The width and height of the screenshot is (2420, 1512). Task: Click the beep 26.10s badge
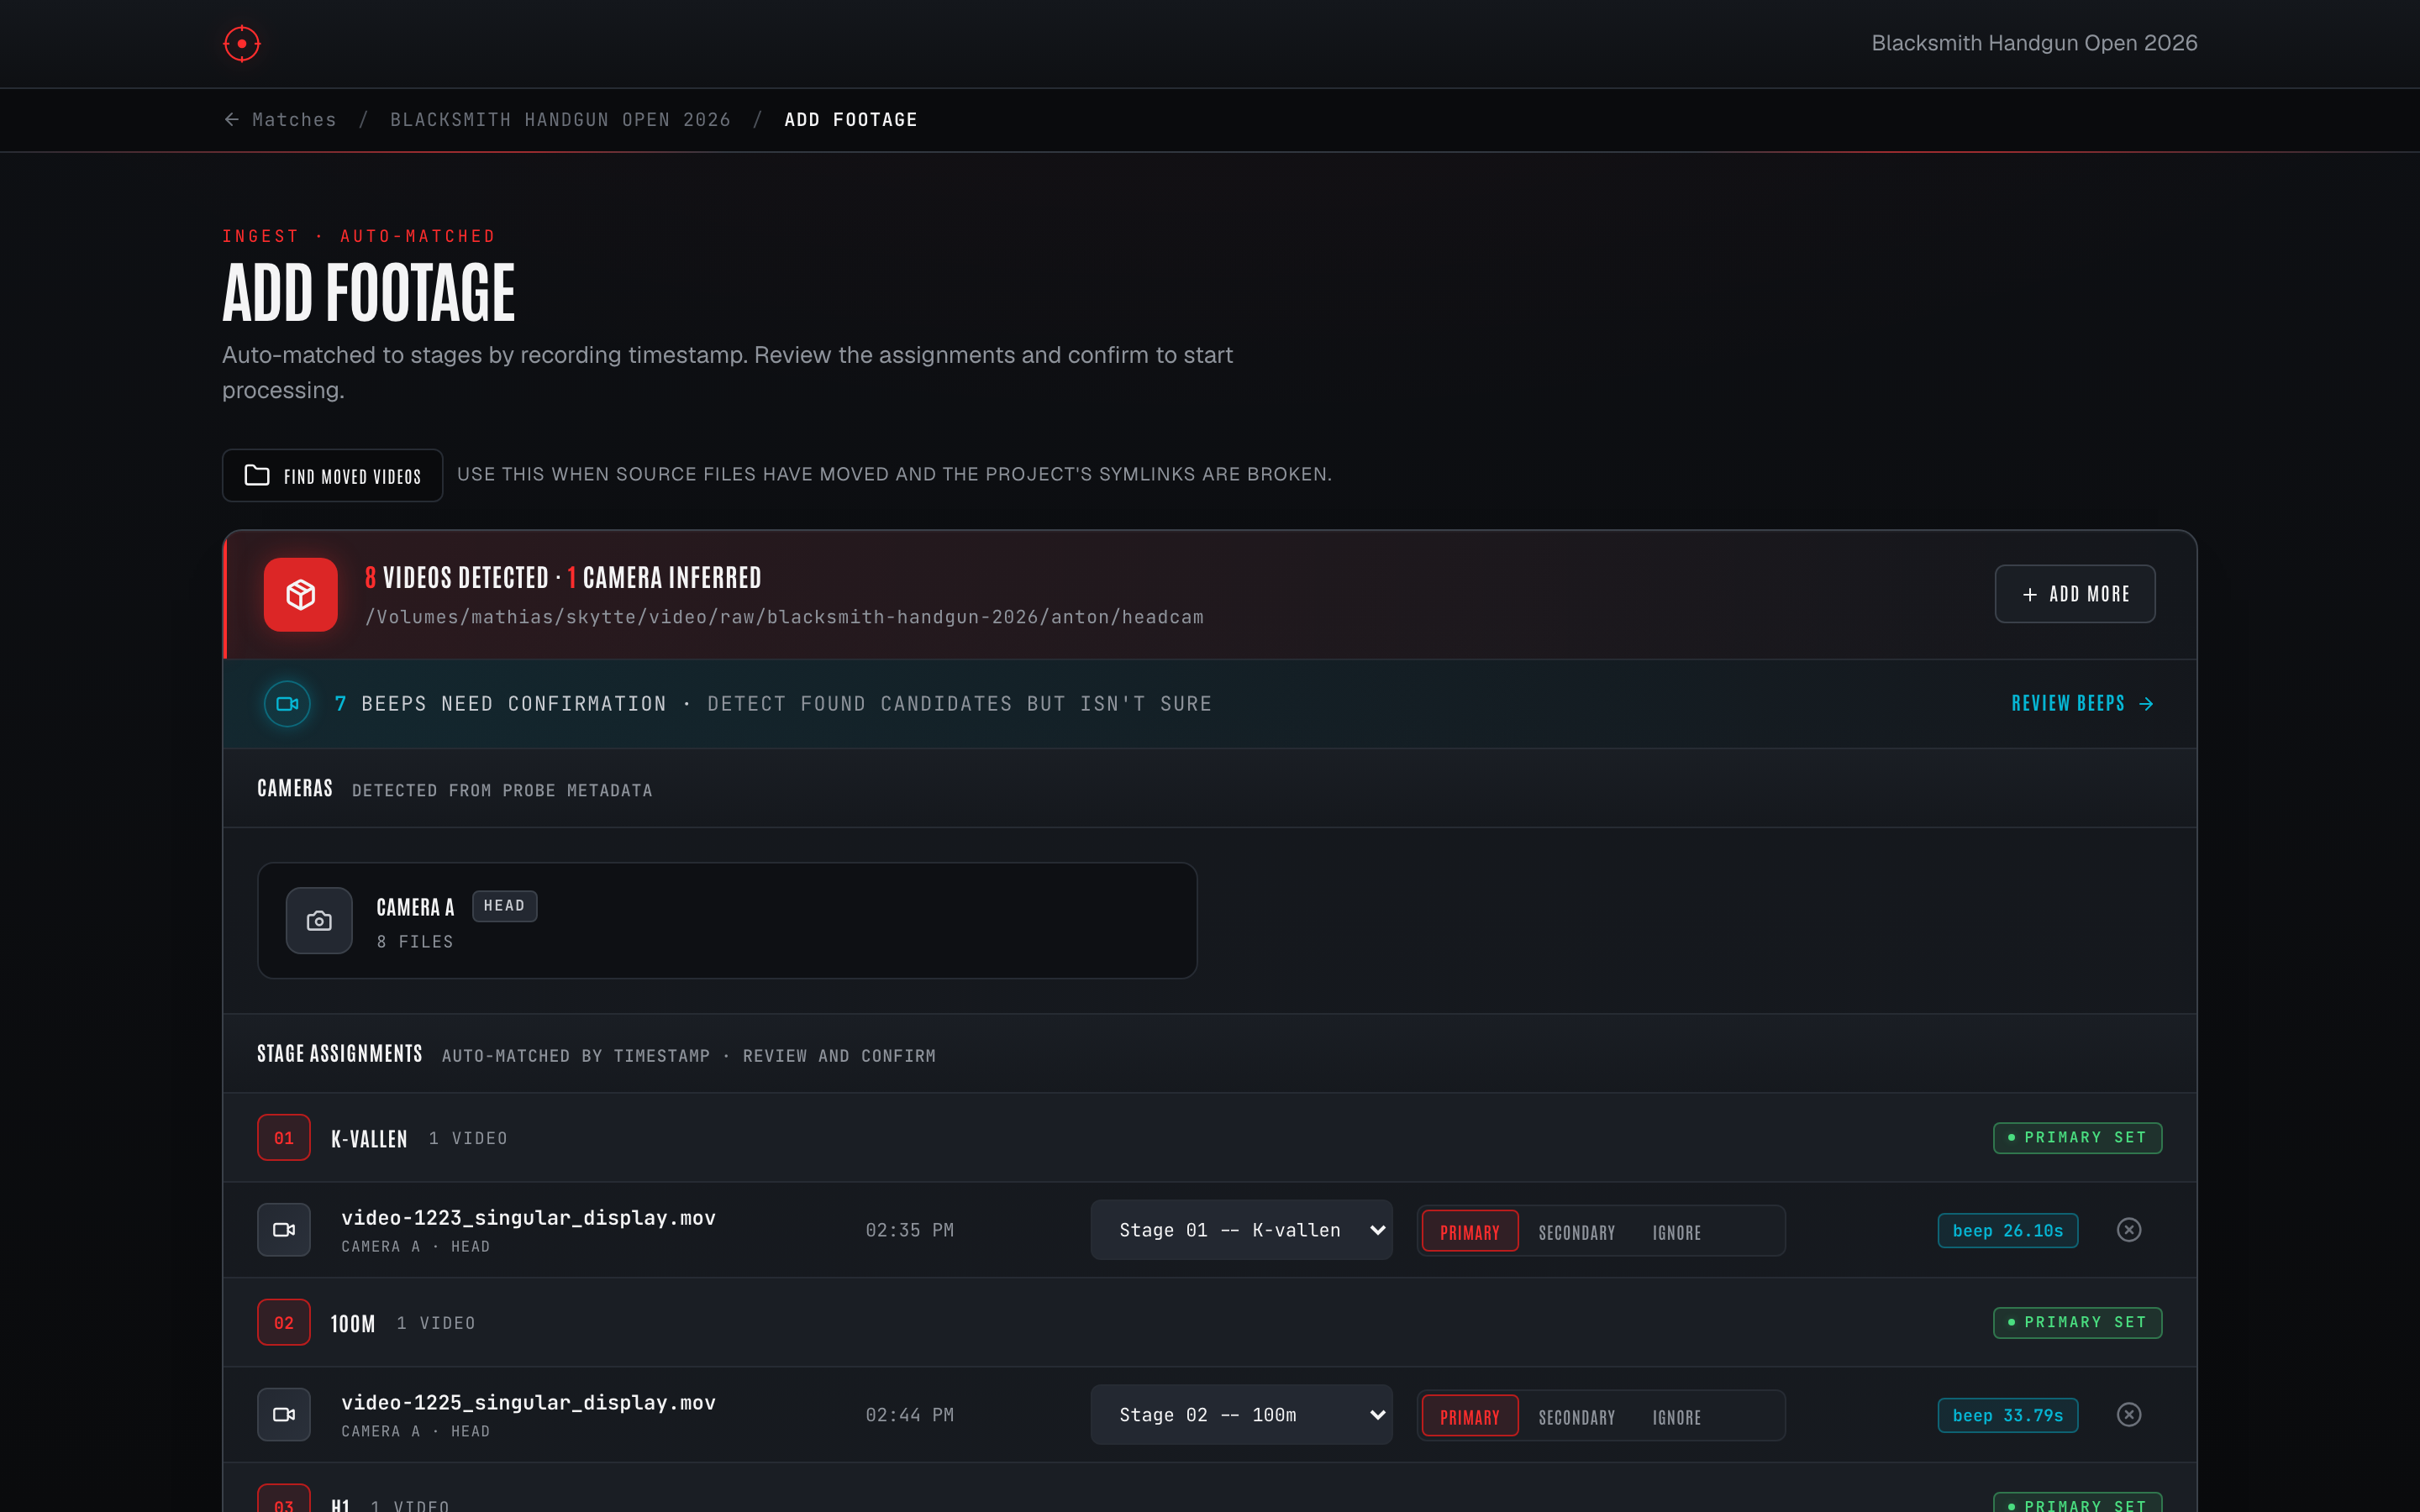[x=2007, y=1230]
